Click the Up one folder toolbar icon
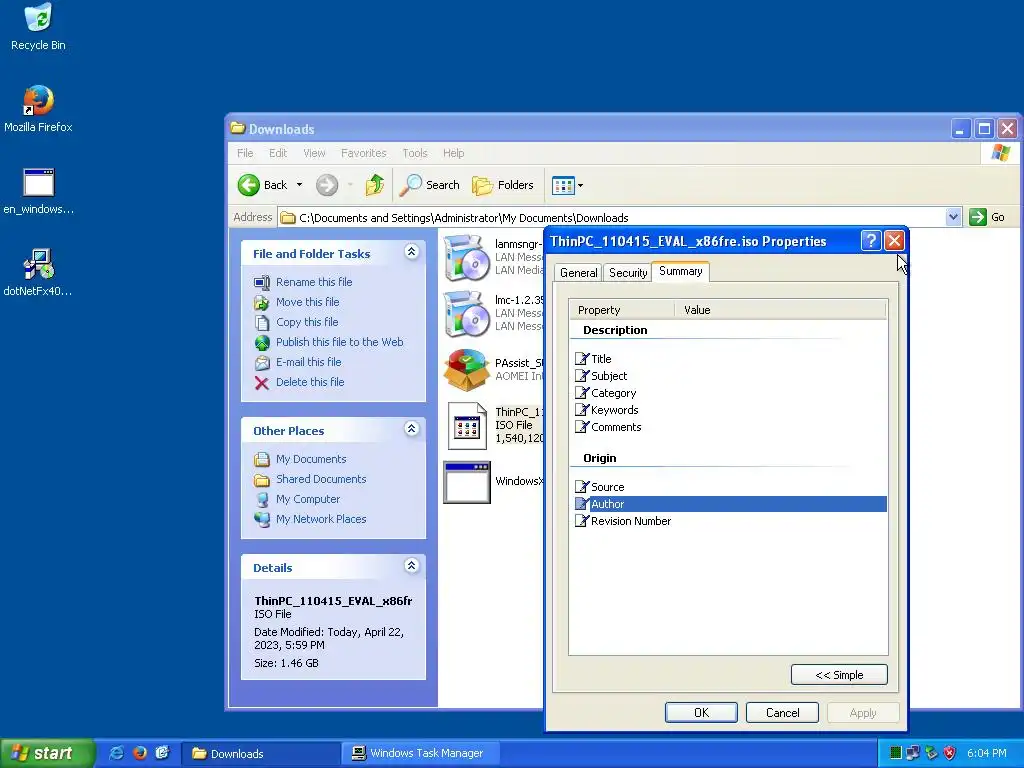1024x768 pixels. click(x=375, y=185)
